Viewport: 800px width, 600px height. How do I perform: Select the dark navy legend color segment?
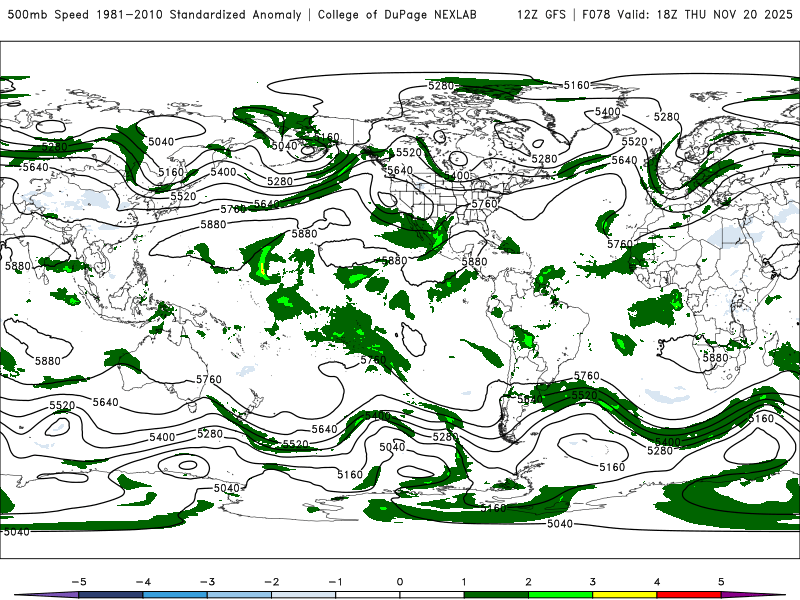tap(111, 595)
